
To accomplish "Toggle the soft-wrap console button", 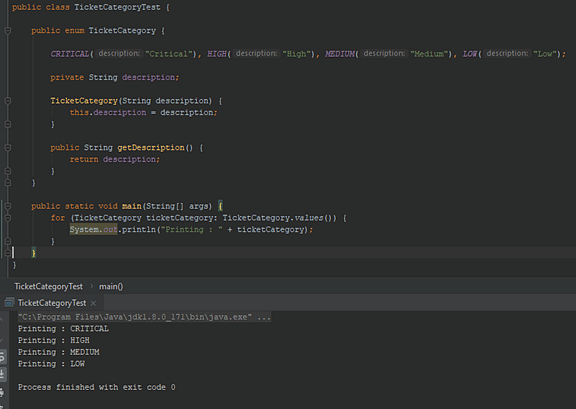I will [2, 357].
